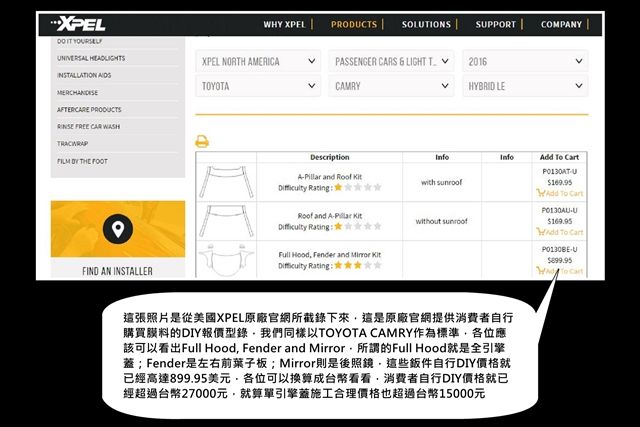The width and height of the screenshot is (640, 427).
Task: Click difficulty star rating of A-Pillar and Roof Kit
Action: tap(358, 187)
